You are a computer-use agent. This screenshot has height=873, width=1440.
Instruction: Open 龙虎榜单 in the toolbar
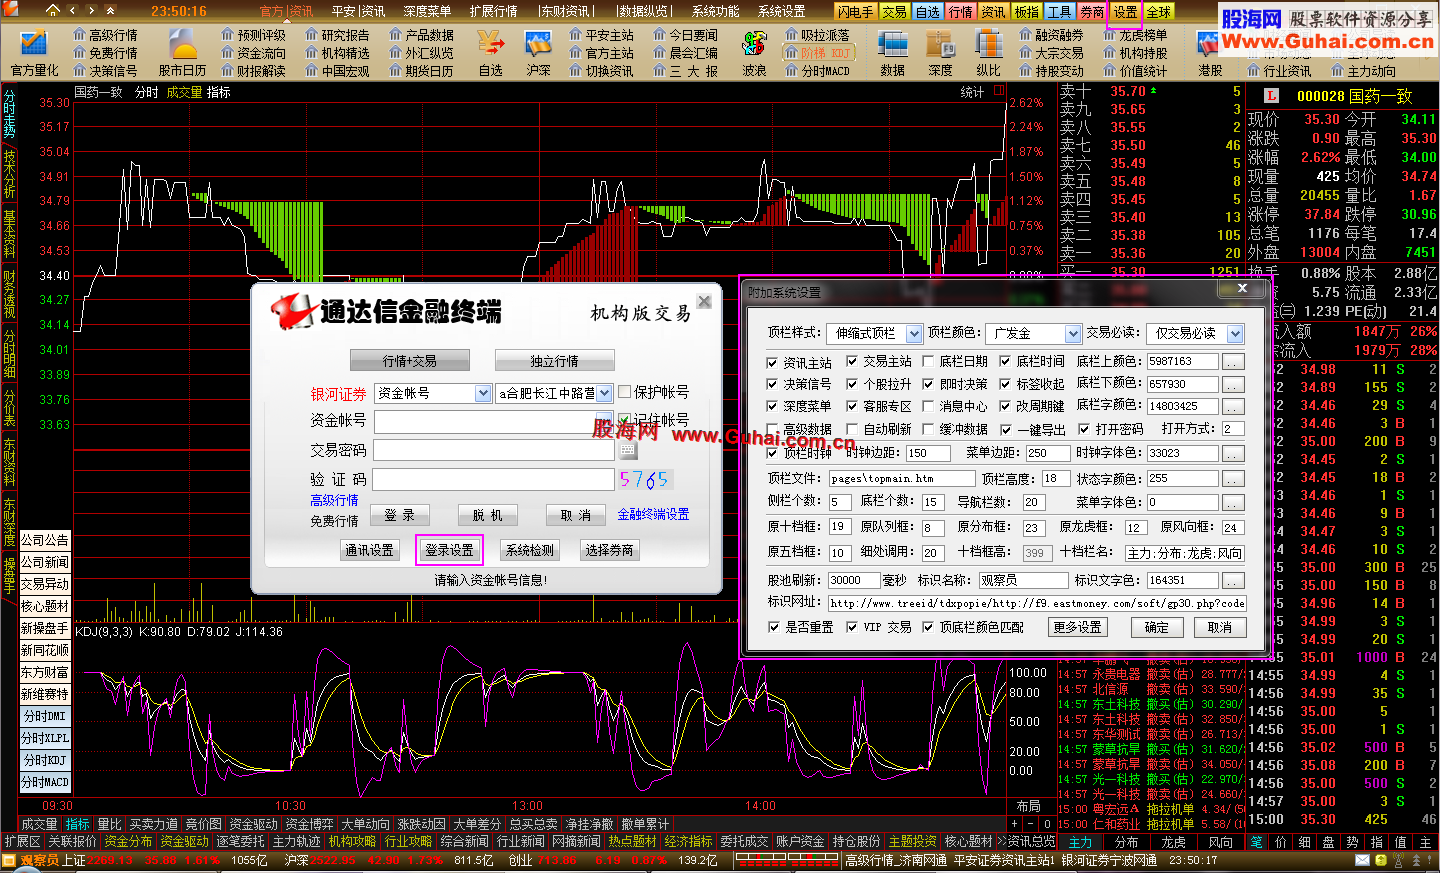tap(1136, 35)
